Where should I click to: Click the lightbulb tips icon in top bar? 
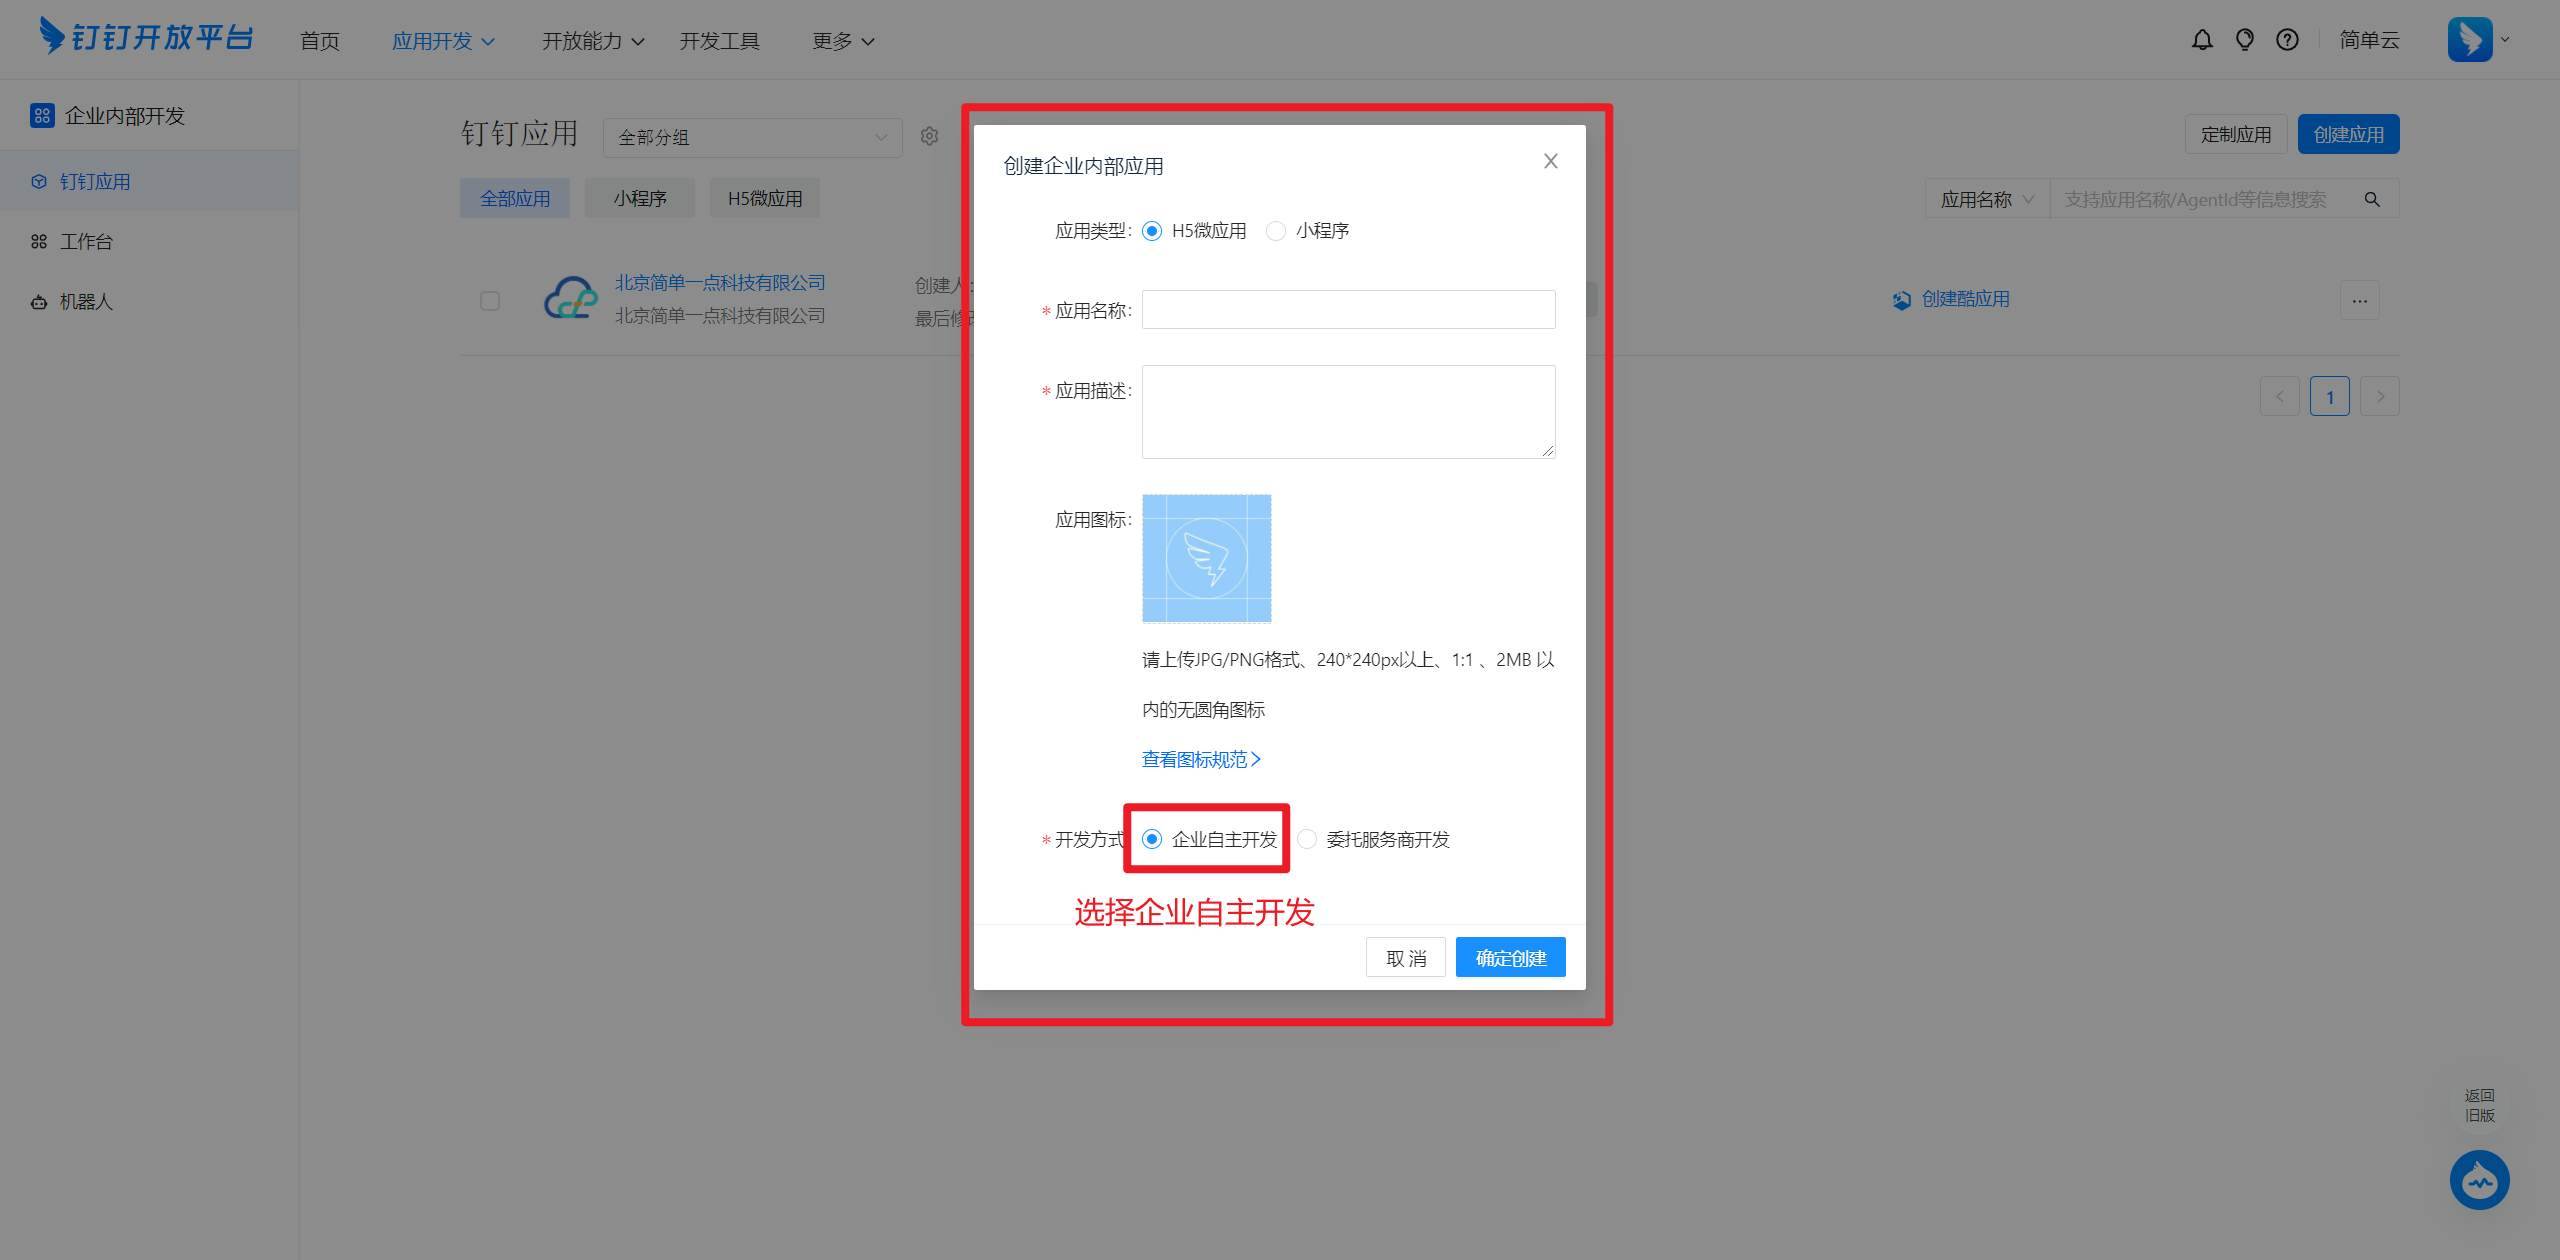pyautogui.click(x=2245, y=39)
